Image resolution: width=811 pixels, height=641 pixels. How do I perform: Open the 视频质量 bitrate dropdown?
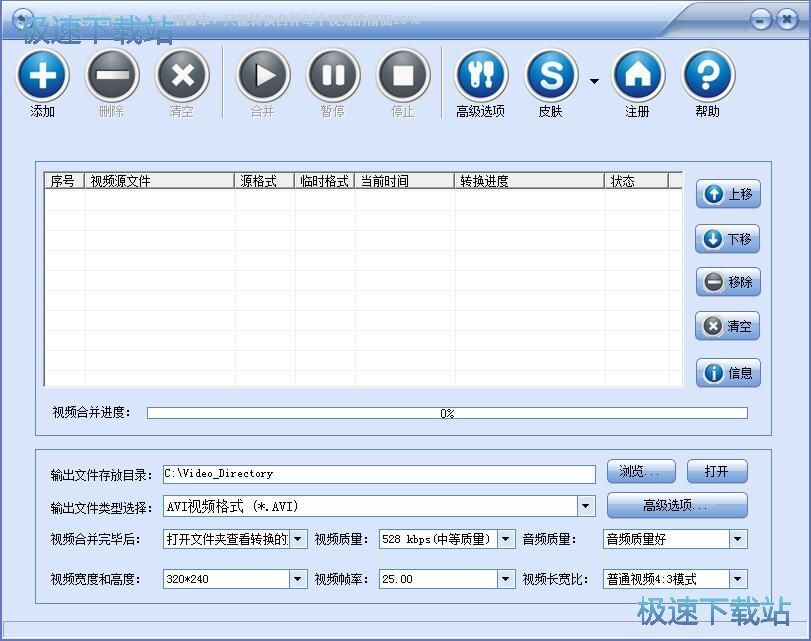[506, 540]
